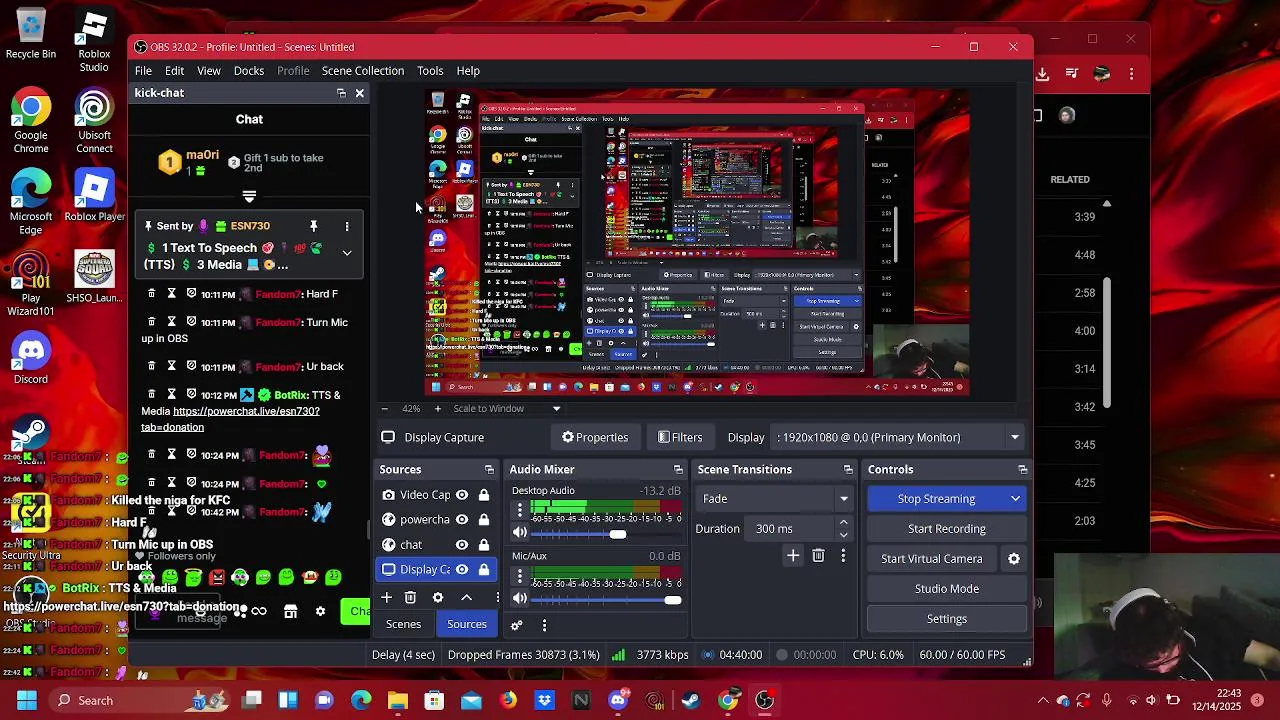Open the chat shop storefront icon
Screen dimensions: 1280x720
290,611
